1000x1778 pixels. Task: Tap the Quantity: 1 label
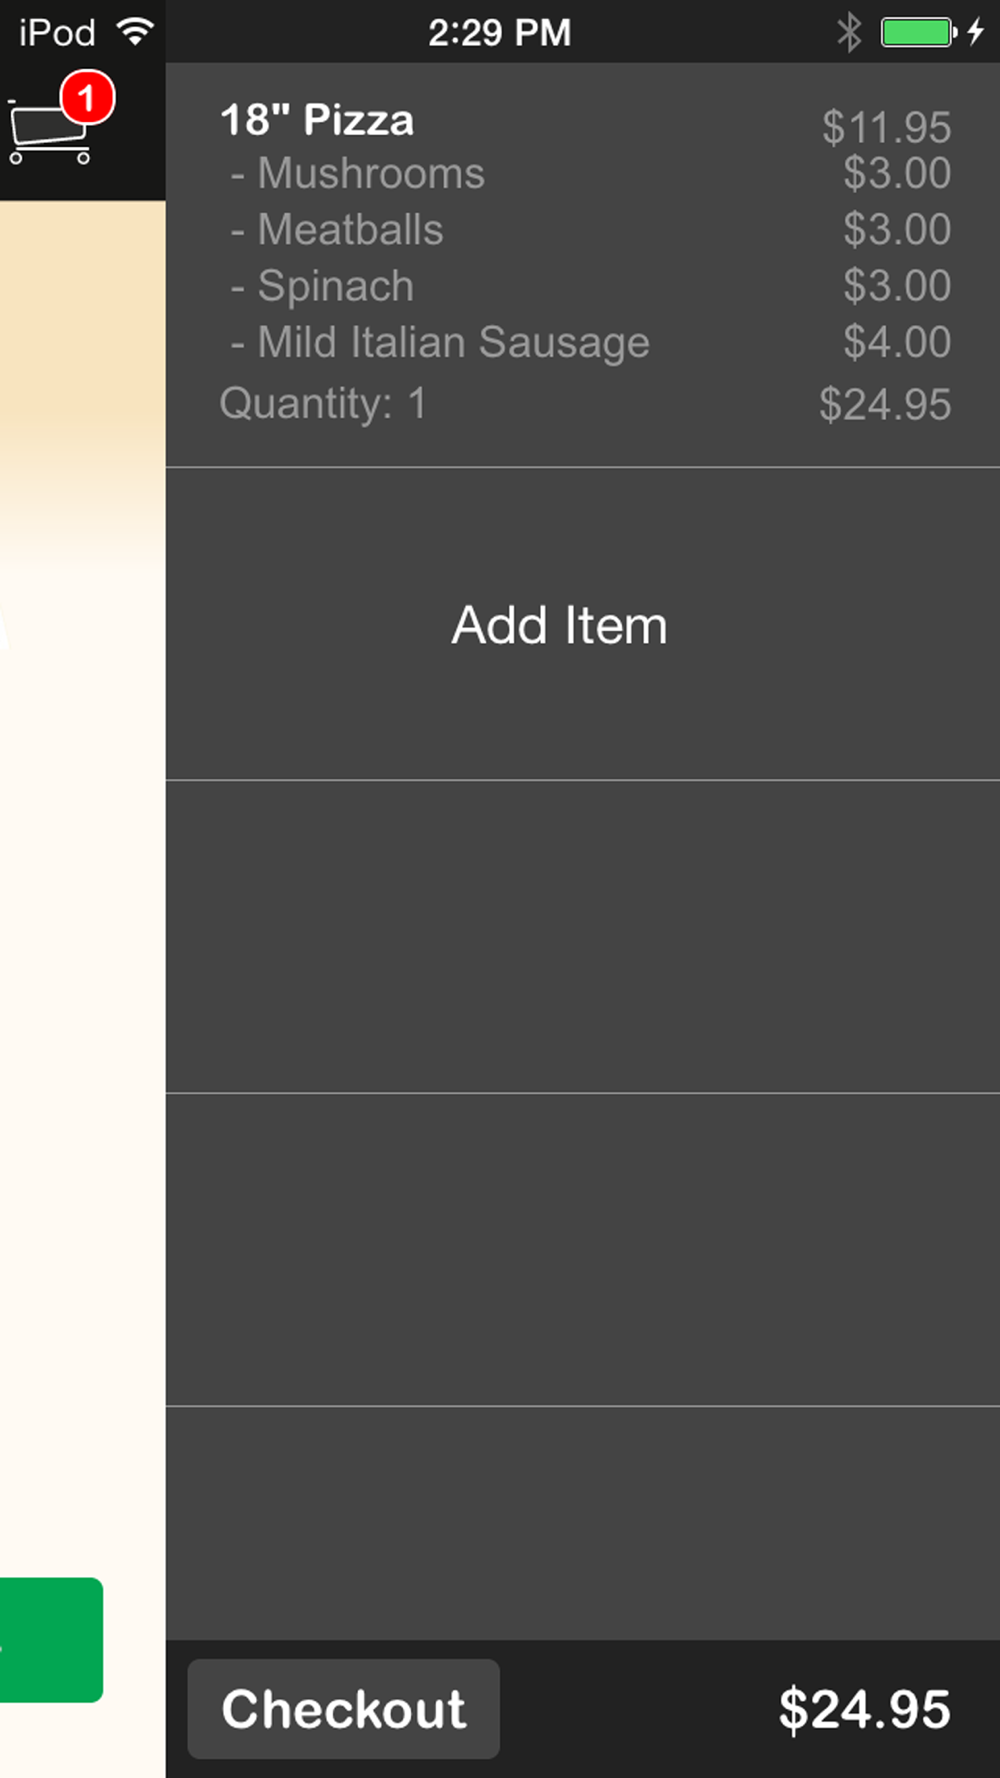(323, 403)
